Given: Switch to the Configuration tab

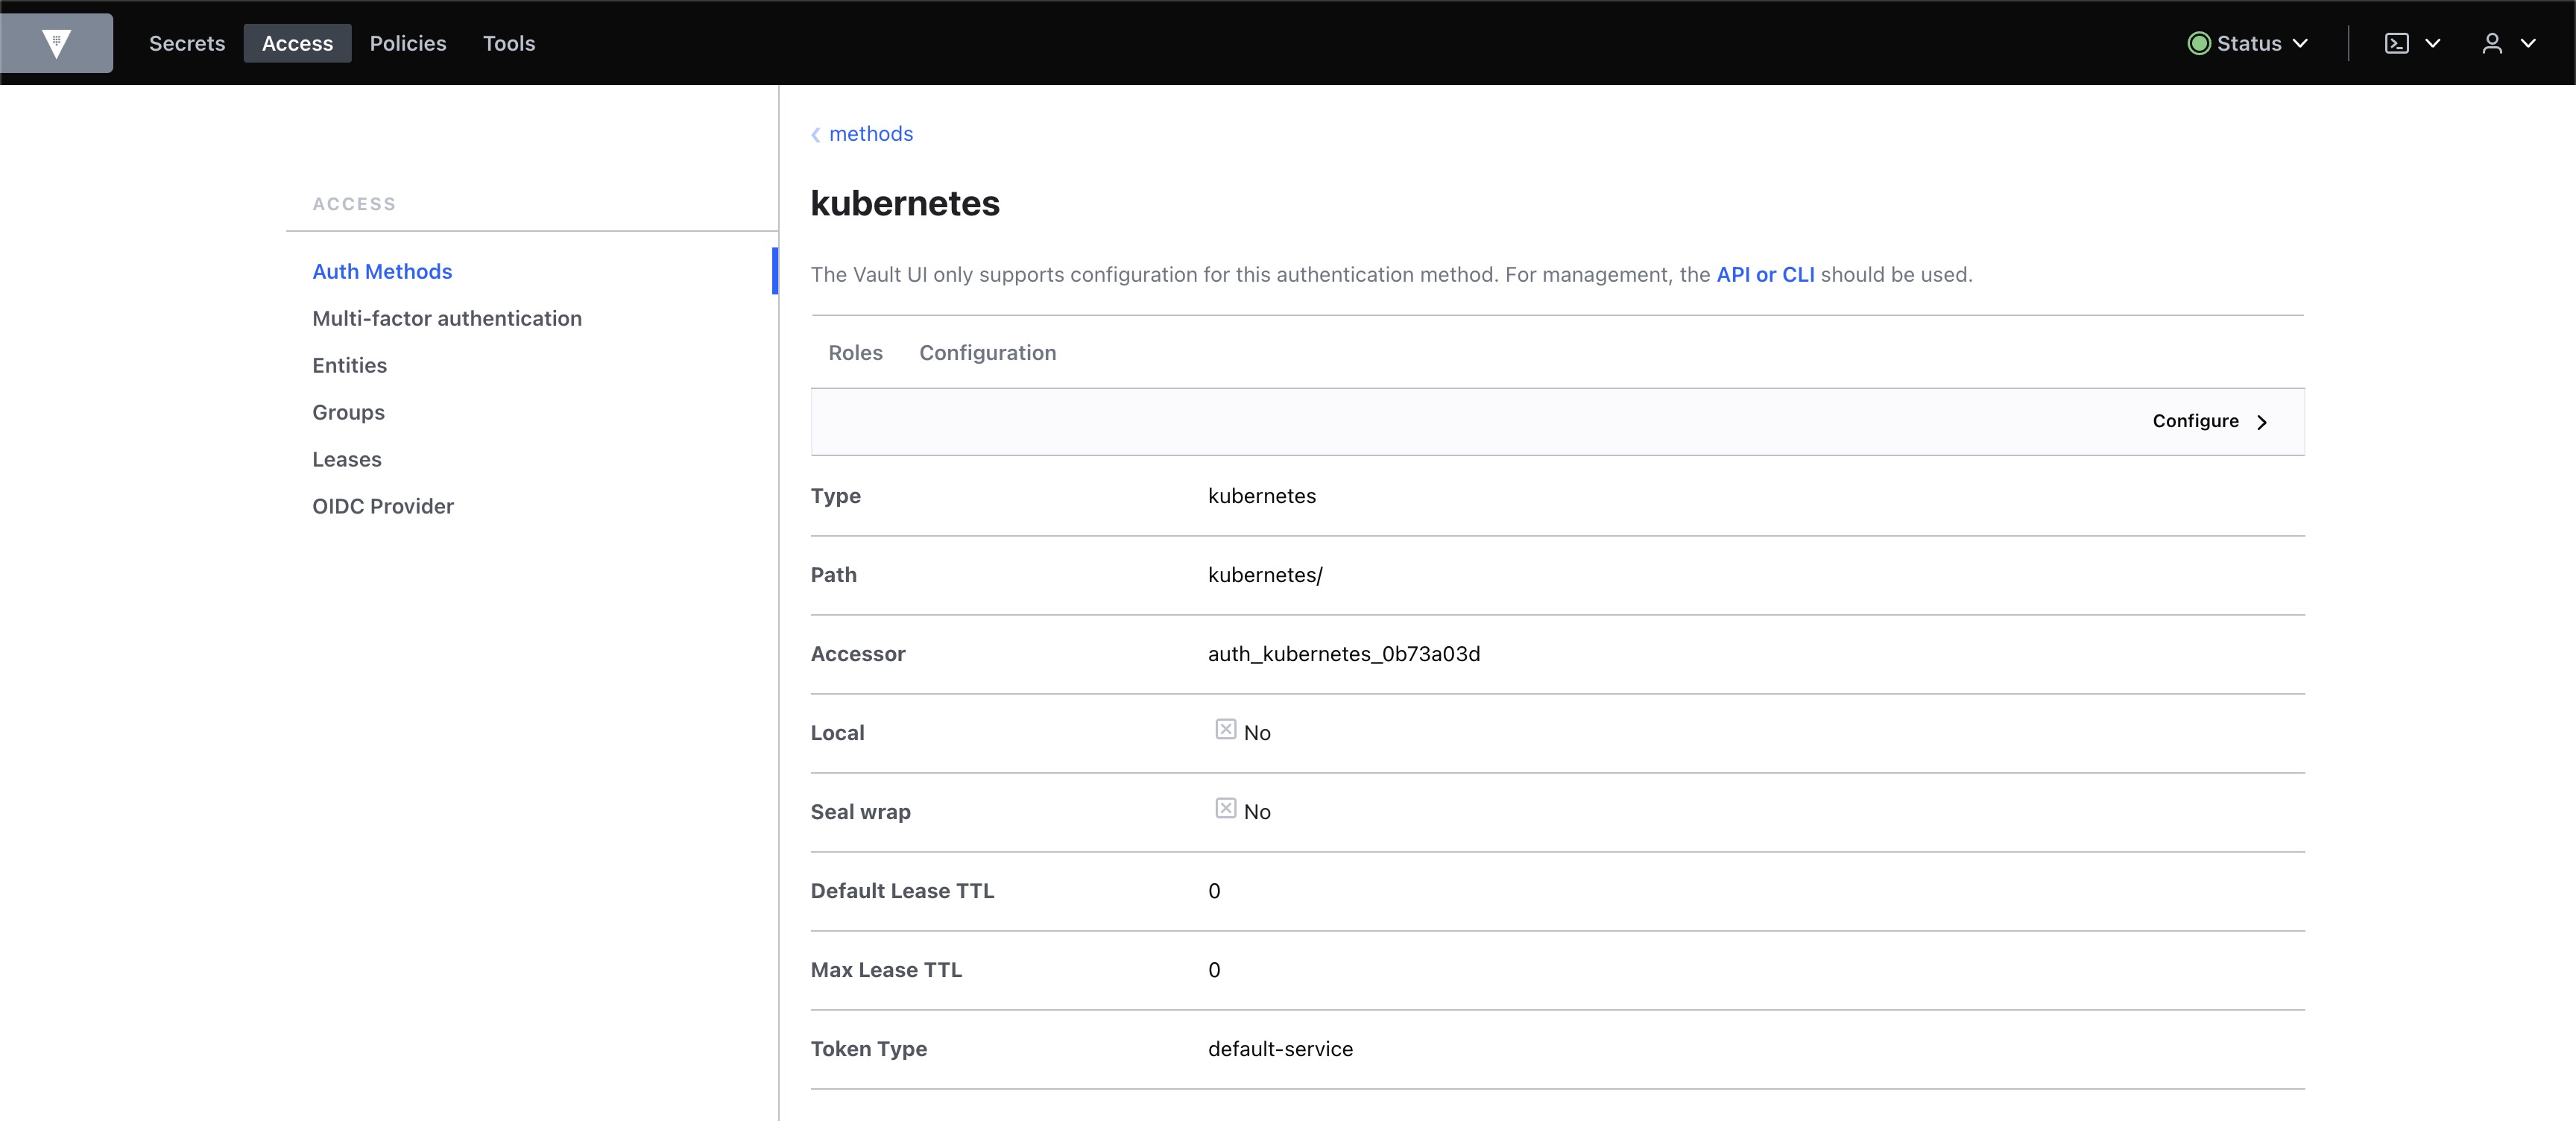Looking at the screenshot, I should pos(987,352).
